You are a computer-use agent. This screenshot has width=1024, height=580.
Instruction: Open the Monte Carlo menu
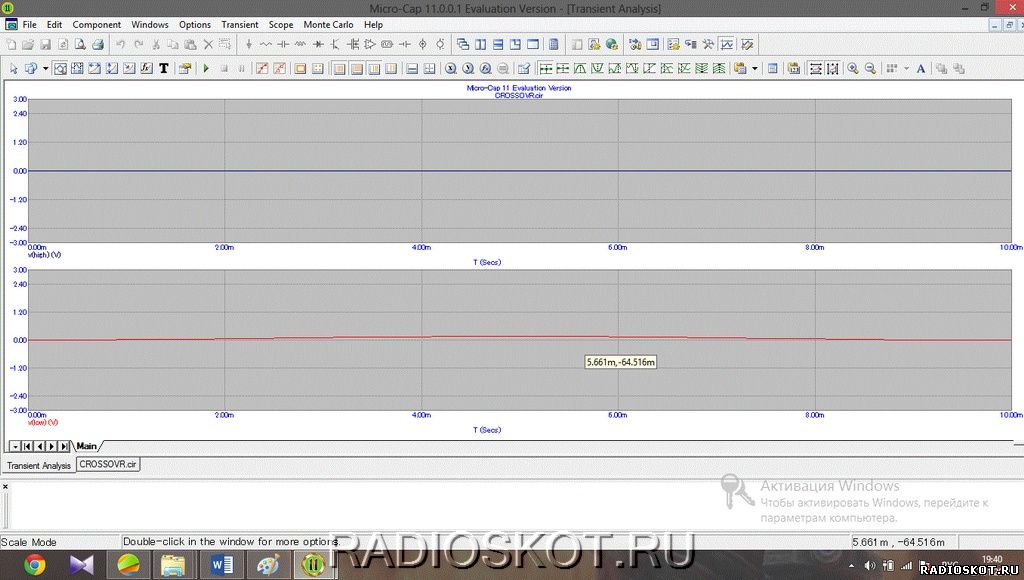[x=328, y=25]
